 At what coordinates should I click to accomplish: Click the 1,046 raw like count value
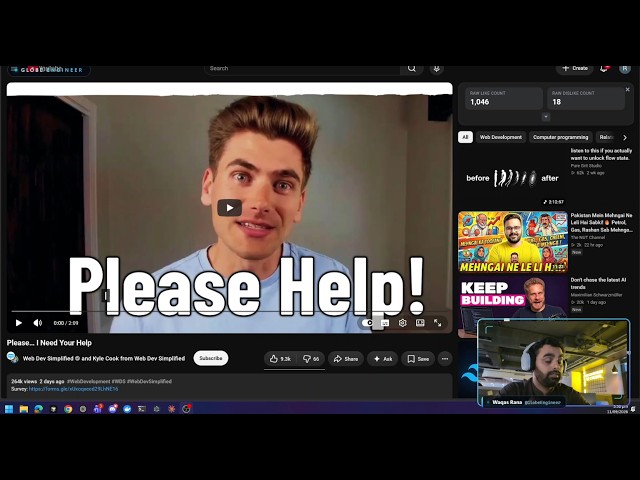[480, 102]
